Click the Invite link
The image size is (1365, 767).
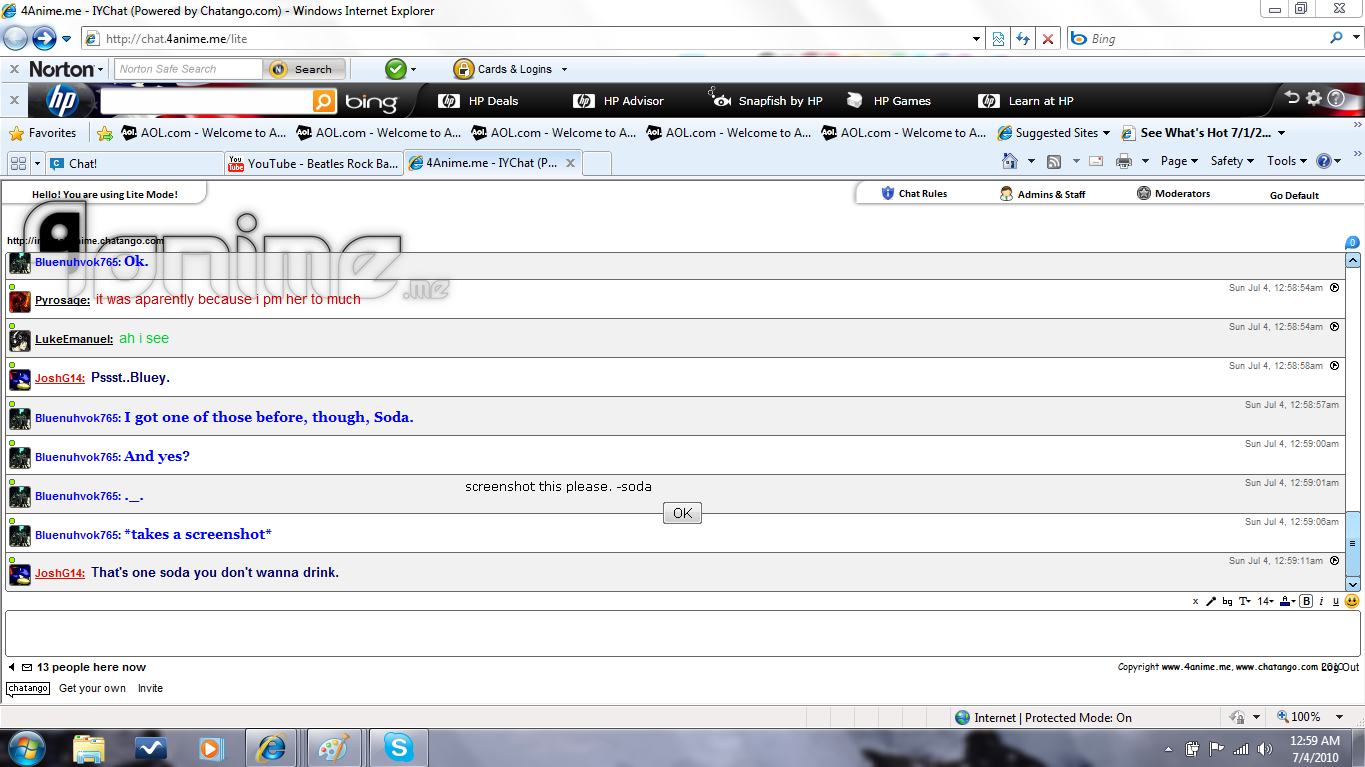[150, 688]
